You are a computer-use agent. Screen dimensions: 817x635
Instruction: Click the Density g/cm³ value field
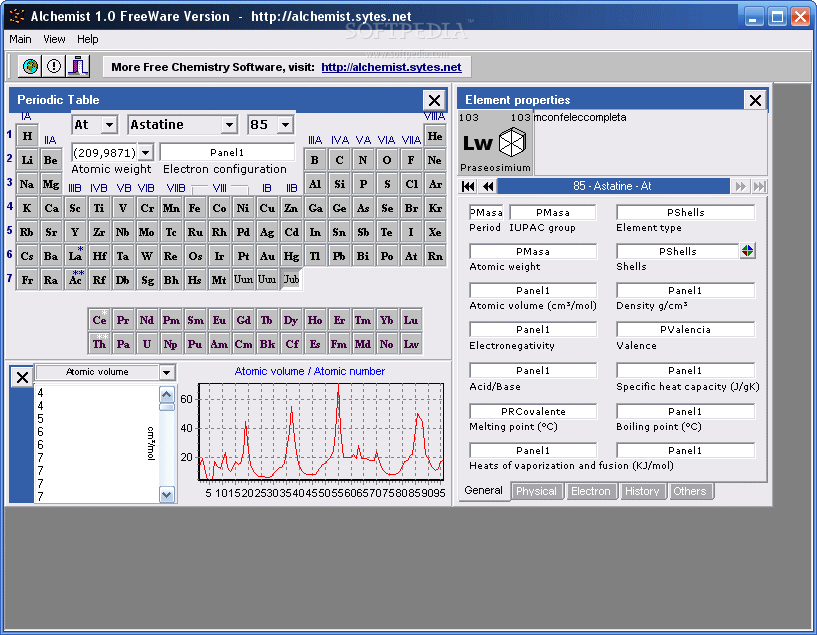[x=685, y=291]
